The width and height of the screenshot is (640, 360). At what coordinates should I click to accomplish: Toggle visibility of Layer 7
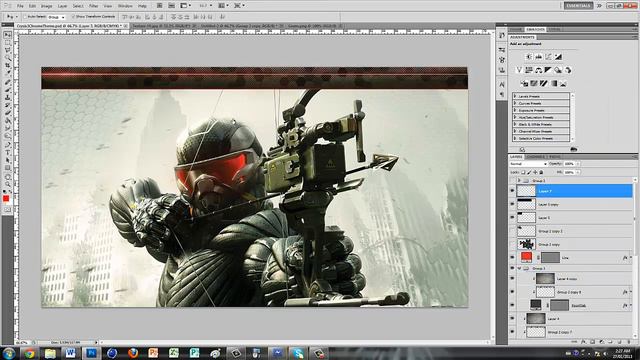(513, 191)
